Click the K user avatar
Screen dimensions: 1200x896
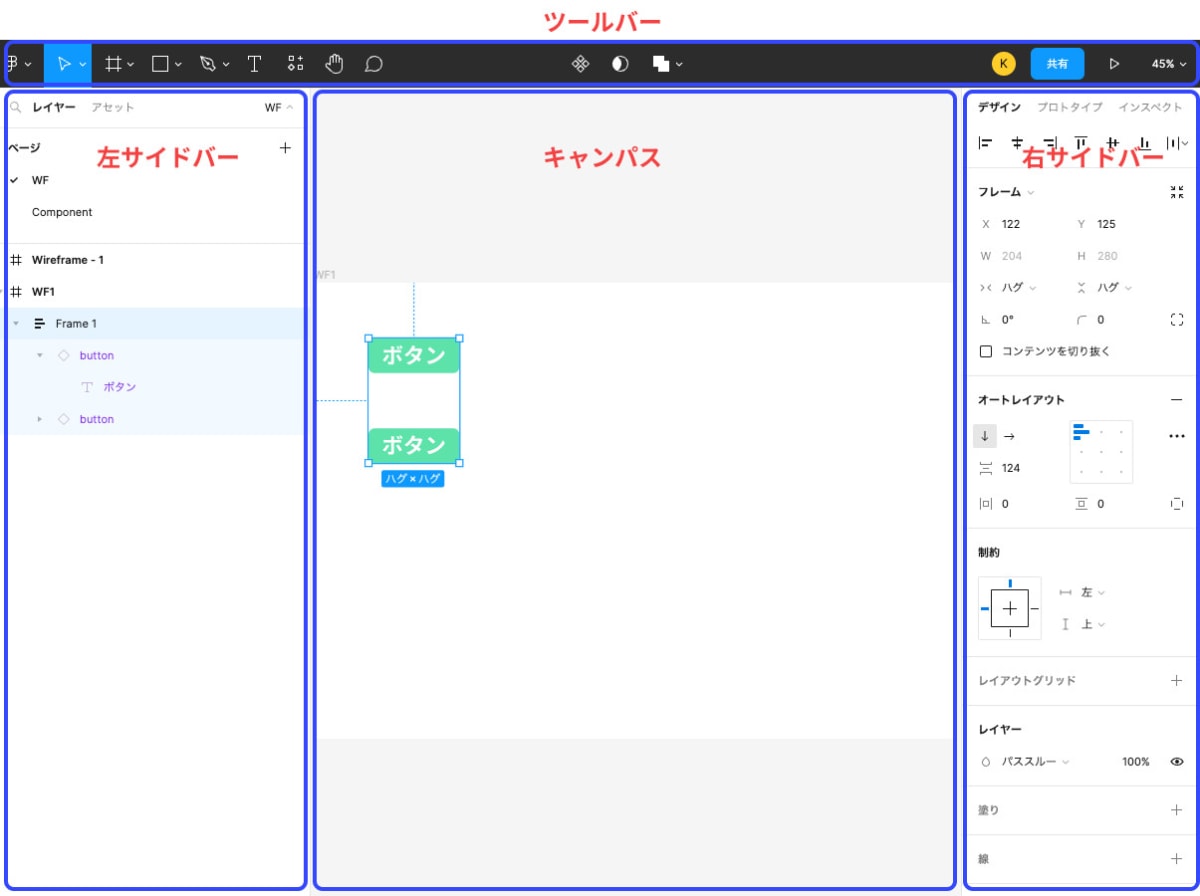[1003, 63]
